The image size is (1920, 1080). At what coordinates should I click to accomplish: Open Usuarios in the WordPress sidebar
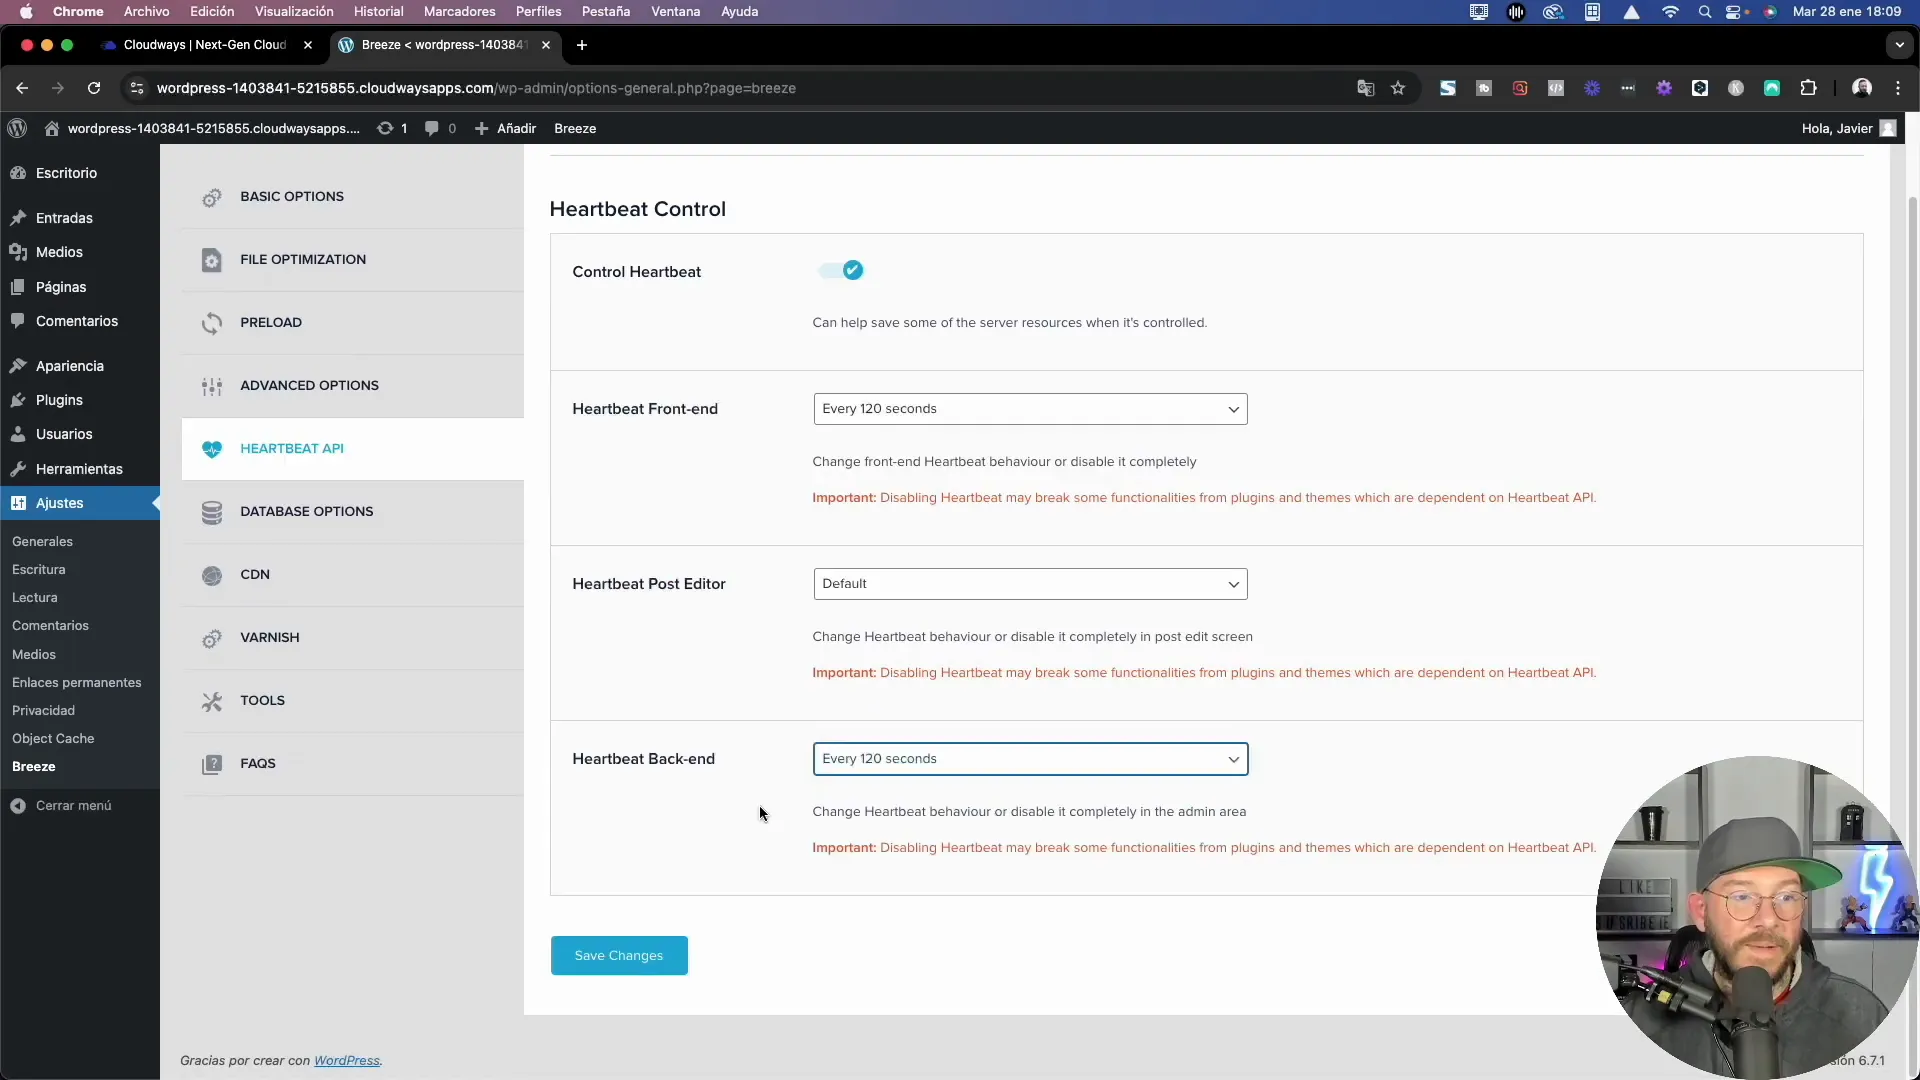80,434
